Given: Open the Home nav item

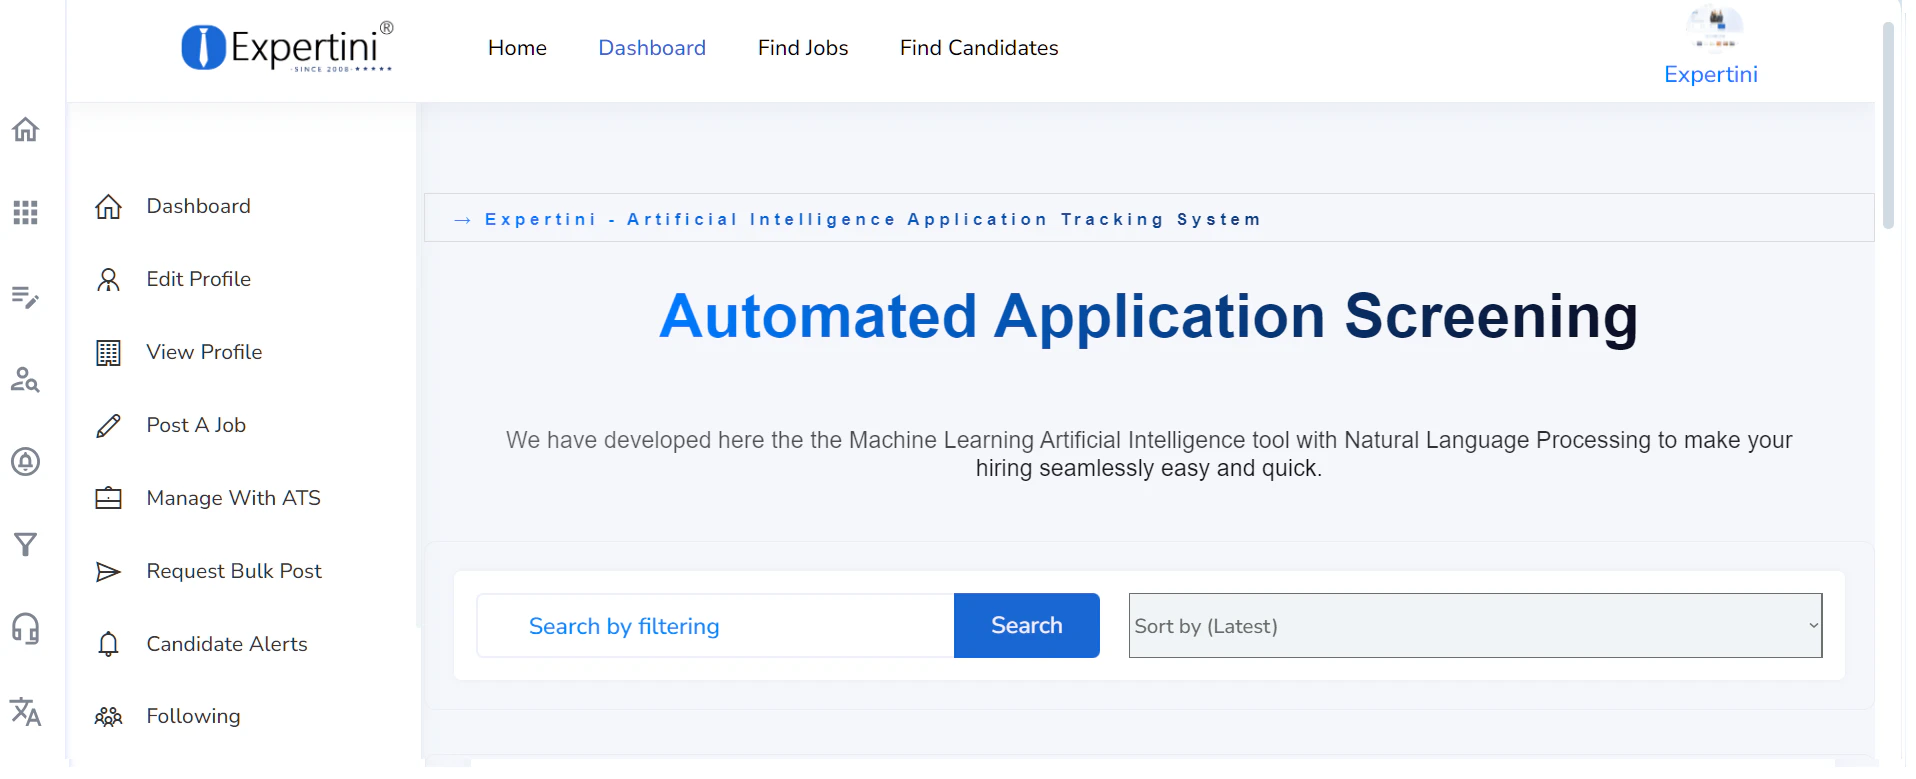Looking at the screenshot, I should (517, 48).
